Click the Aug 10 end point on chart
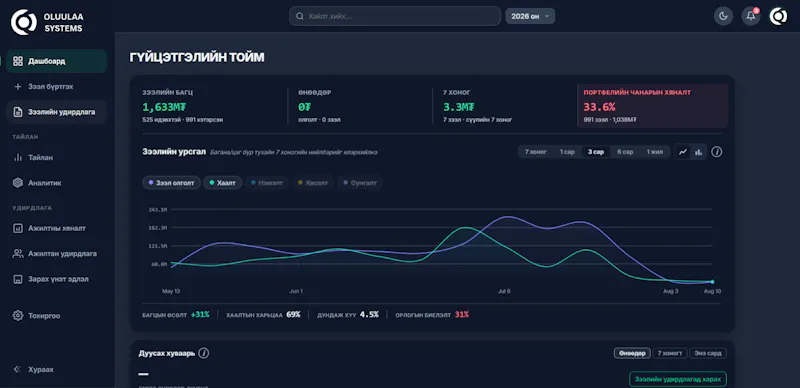This screenshot has height=388, width=800. [x=712, y=282]
